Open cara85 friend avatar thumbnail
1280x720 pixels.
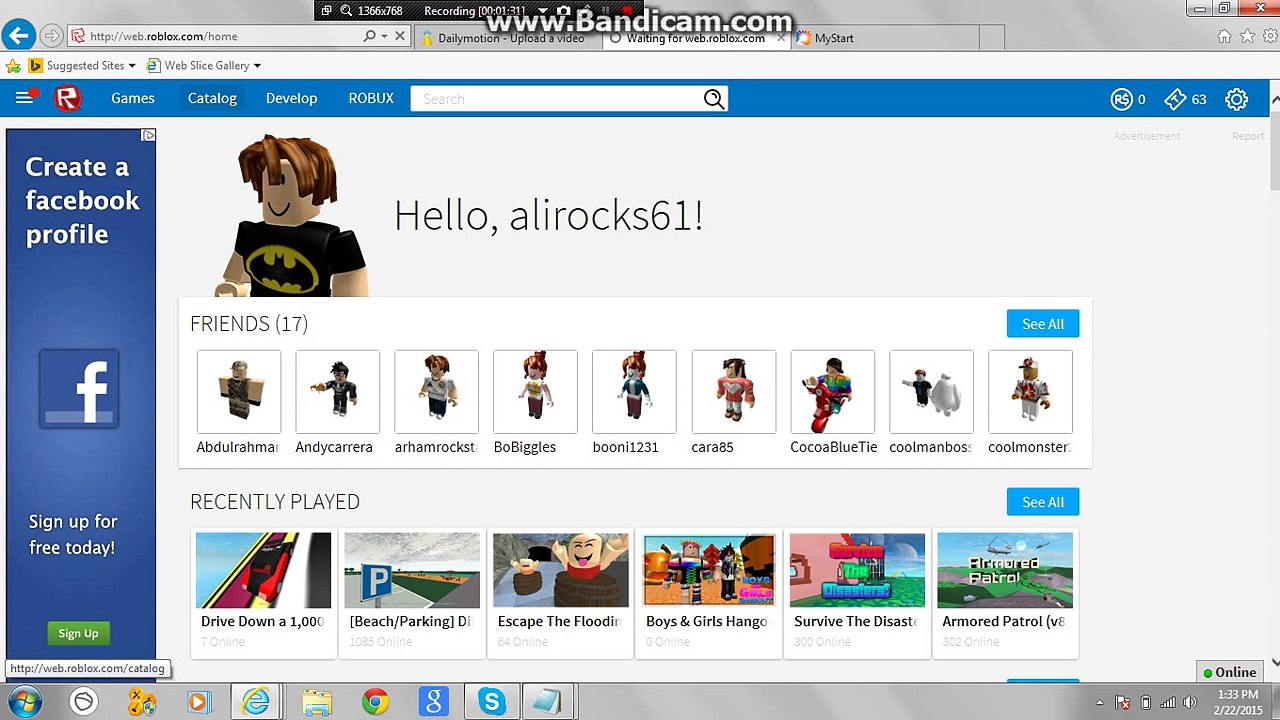pos(733,392)
